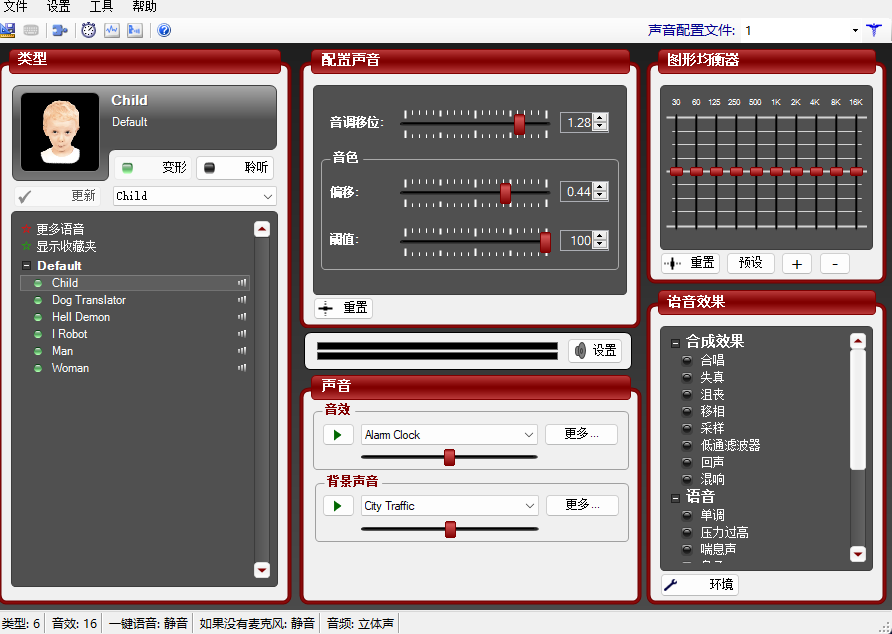
Task: Open the 设置 menu
Action: pos(57,7)
